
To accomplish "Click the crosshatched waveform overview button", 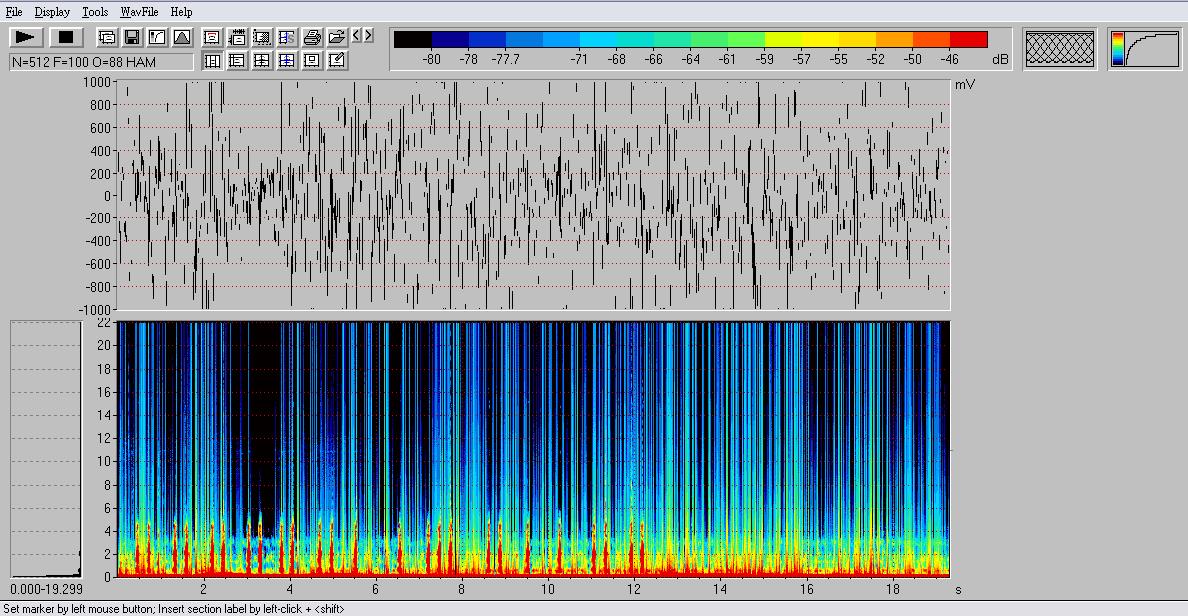I will [x=1060, y=48].
